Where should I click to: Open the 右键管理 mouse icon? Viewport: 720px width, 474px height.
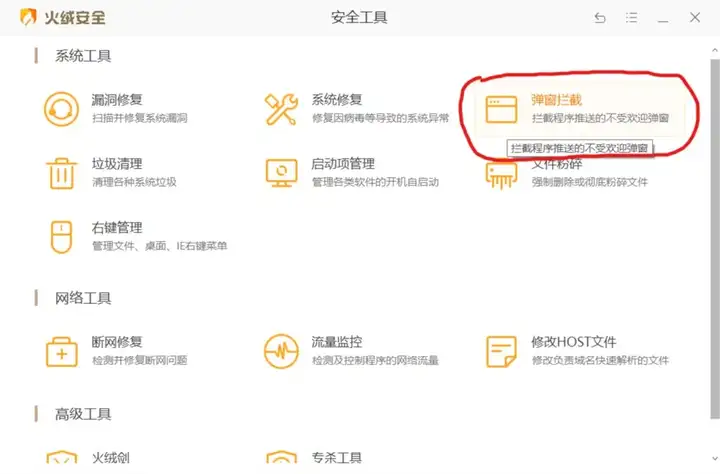pyautogui.click(x=61, y=237)
